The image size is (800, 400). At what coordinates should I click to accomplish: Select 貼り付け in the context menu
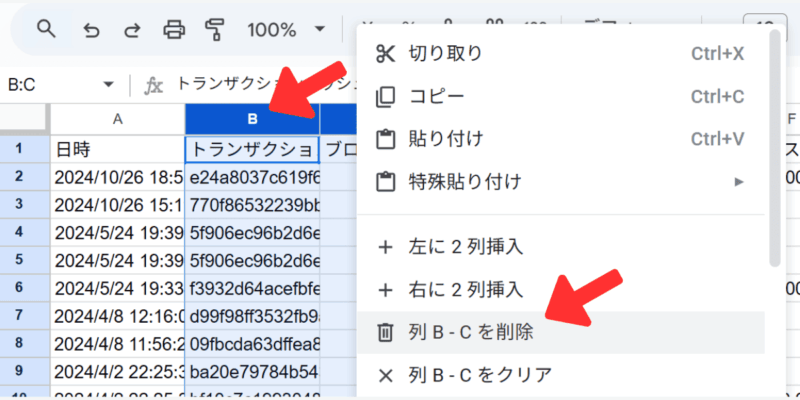pyautogui.click(x=561, y=139)
